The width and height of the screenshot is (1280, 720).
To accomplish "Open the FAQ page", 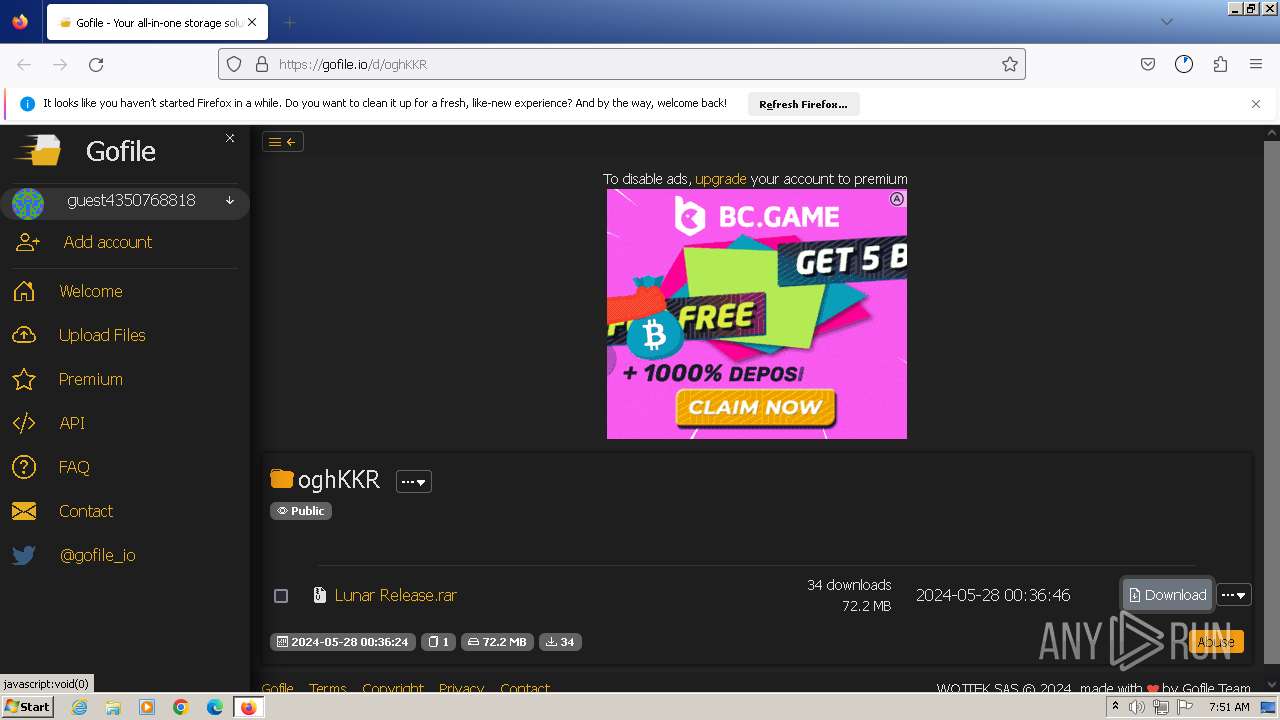I will [74, 467].
